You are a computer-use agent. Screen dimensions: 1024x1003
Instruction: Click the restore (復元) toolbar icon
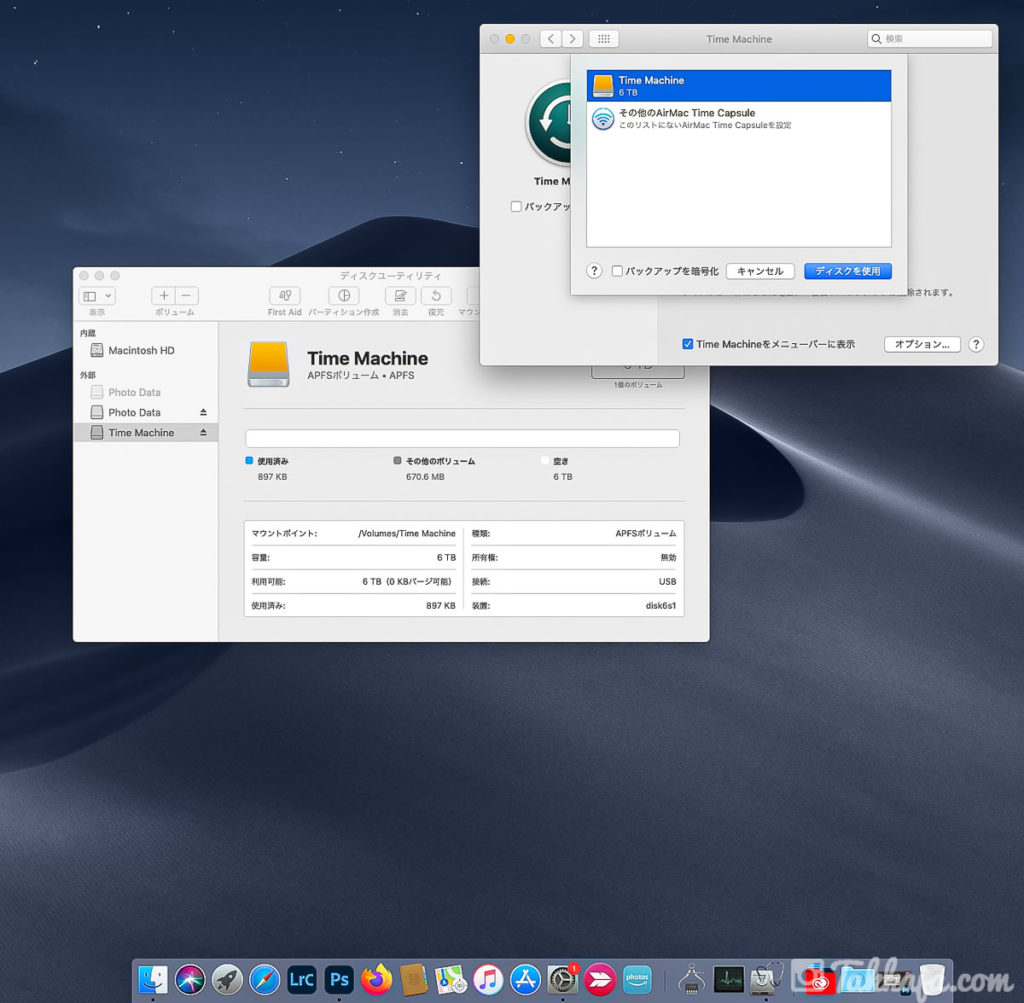(436, 296)
